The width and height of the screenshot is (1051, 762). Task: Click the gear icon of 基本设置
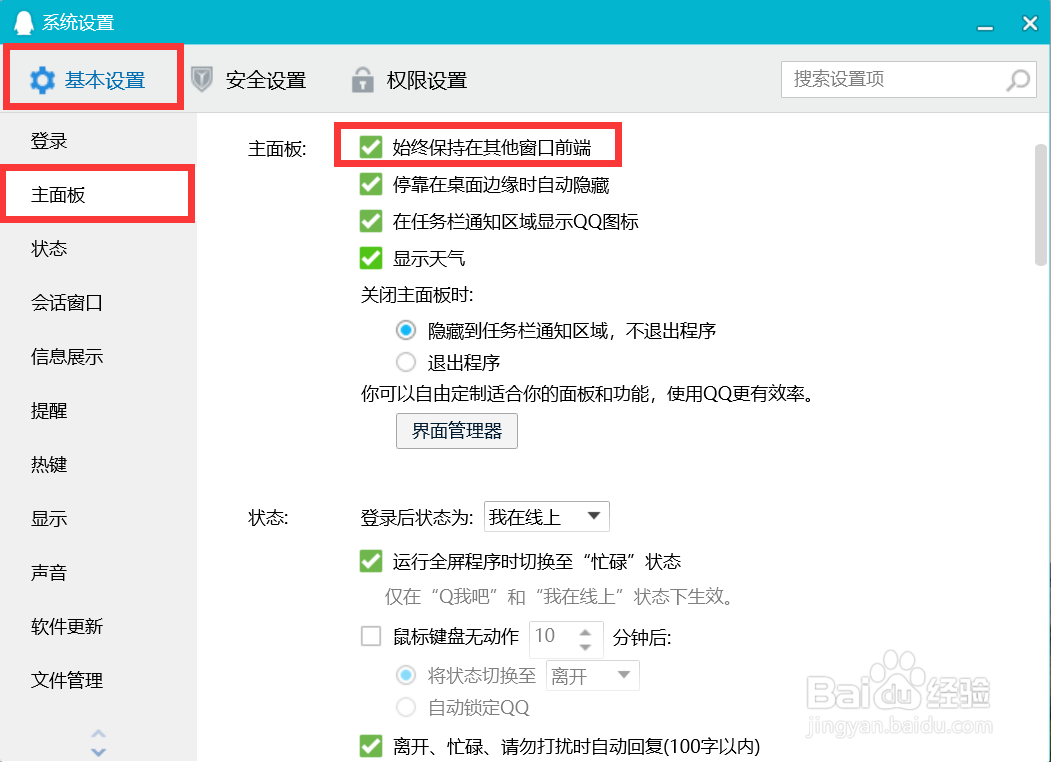[42, 80]
